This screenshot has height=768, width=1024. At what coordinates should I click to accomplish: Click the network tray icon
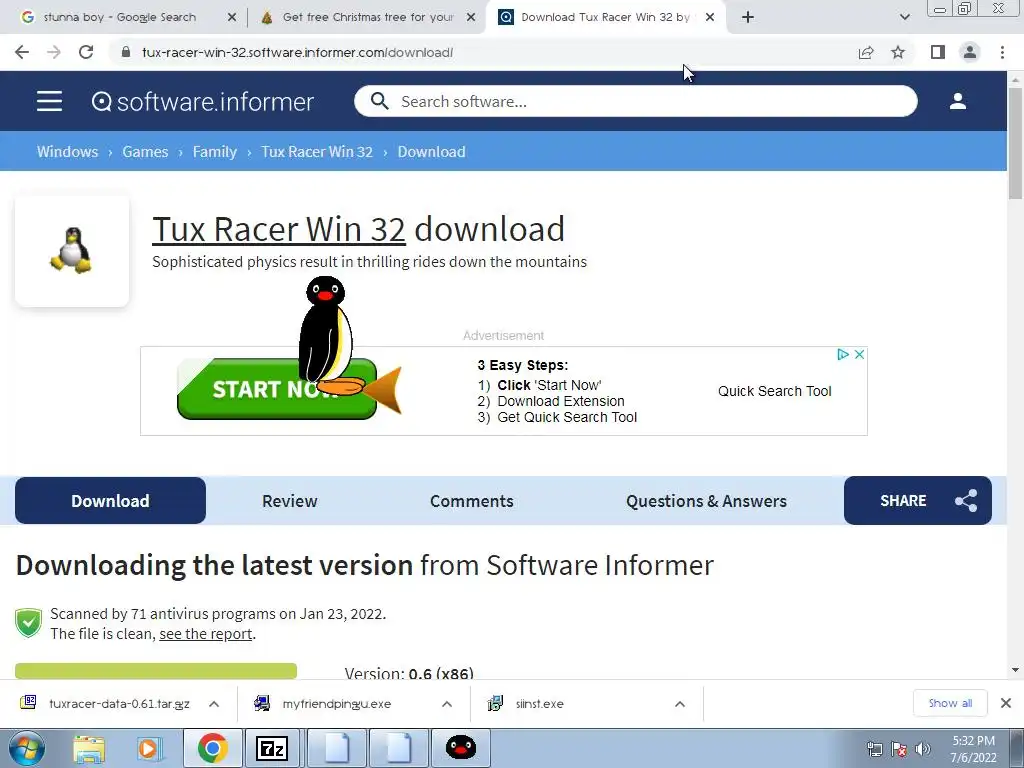click(874, 749)
